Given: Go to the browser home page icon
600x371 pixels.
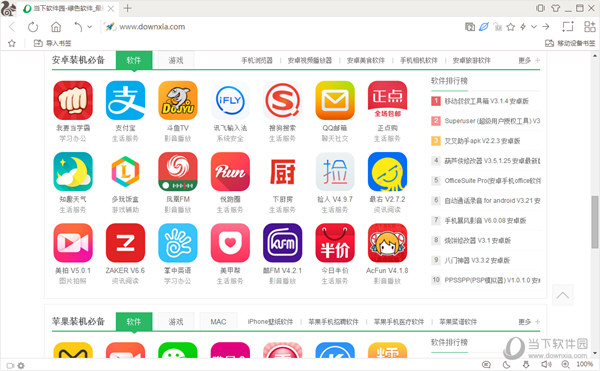Looking at the screenshot, I should click(x=56, y=27).
